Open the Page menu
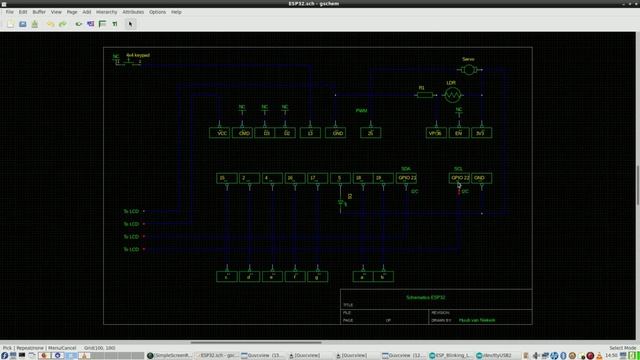 [72, 12]
